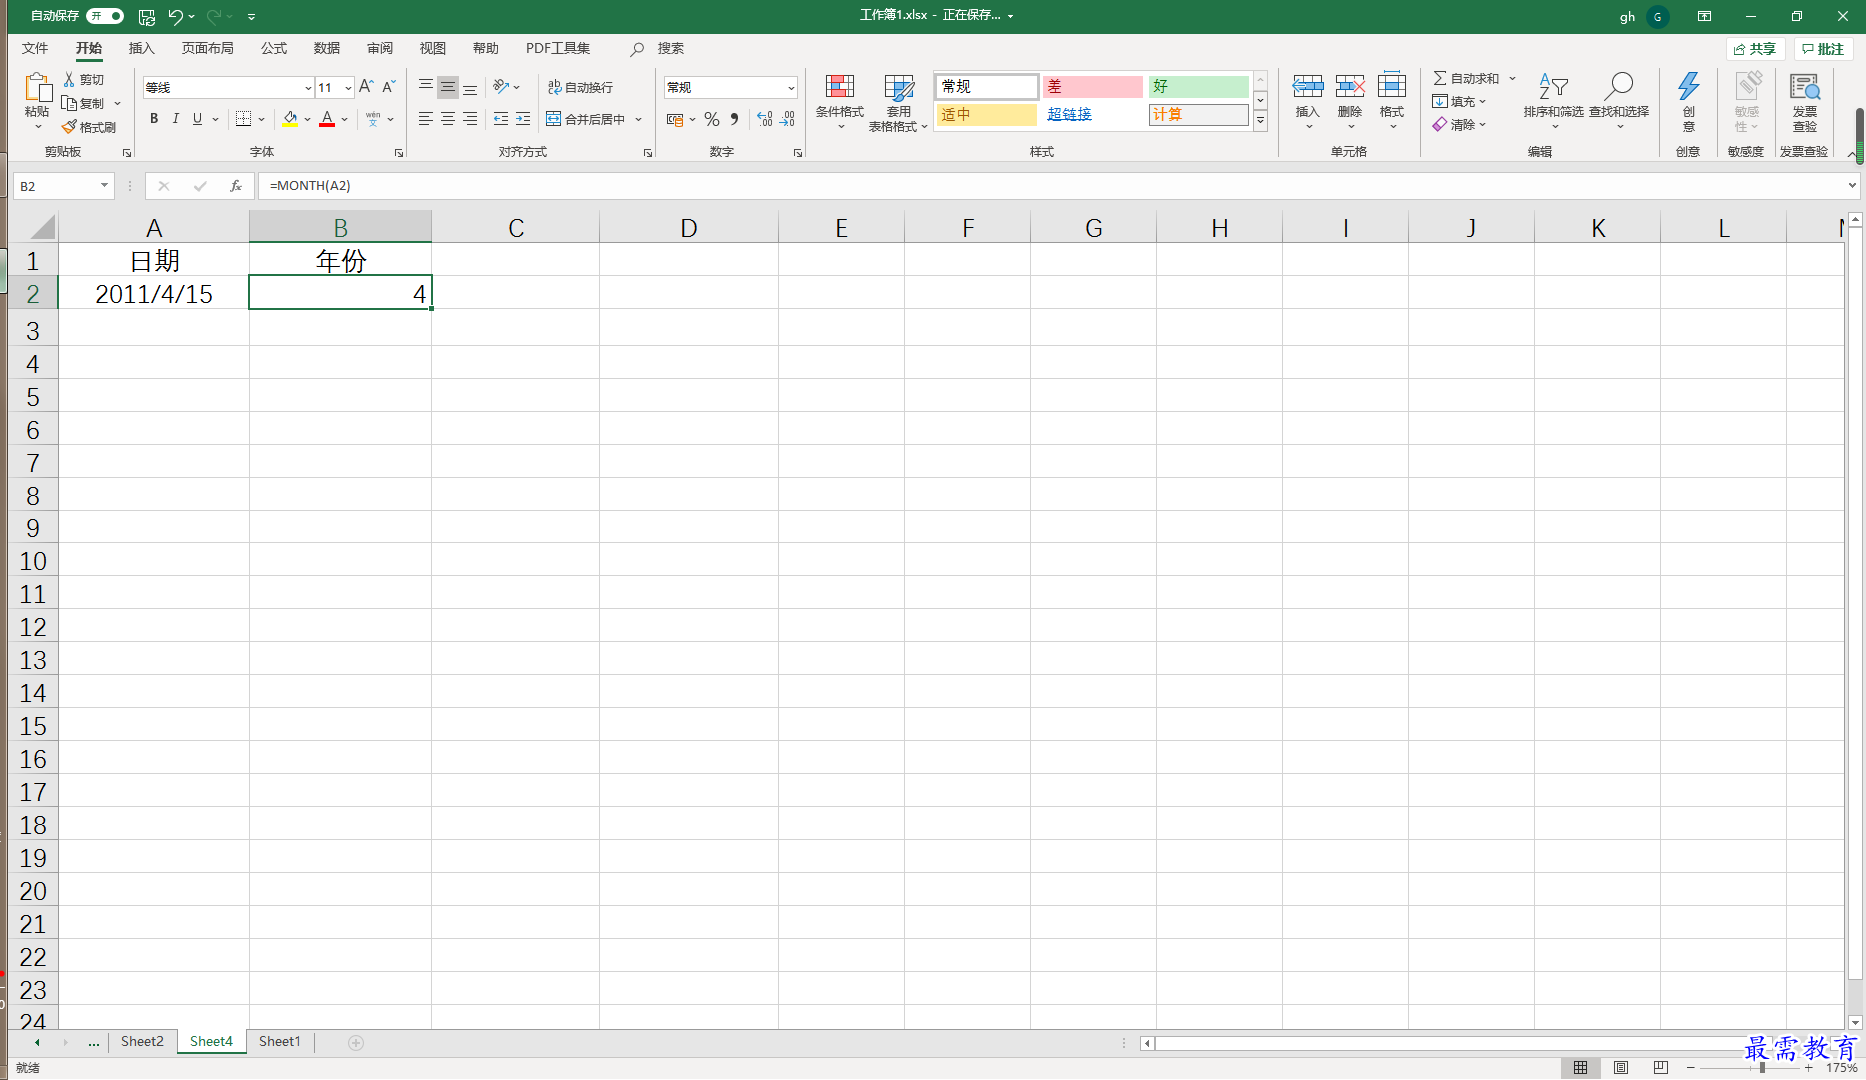This screenshot has height=1080, width=1866.
Task: Click the Comments (批注) button
Action: tap(1823, 49)
